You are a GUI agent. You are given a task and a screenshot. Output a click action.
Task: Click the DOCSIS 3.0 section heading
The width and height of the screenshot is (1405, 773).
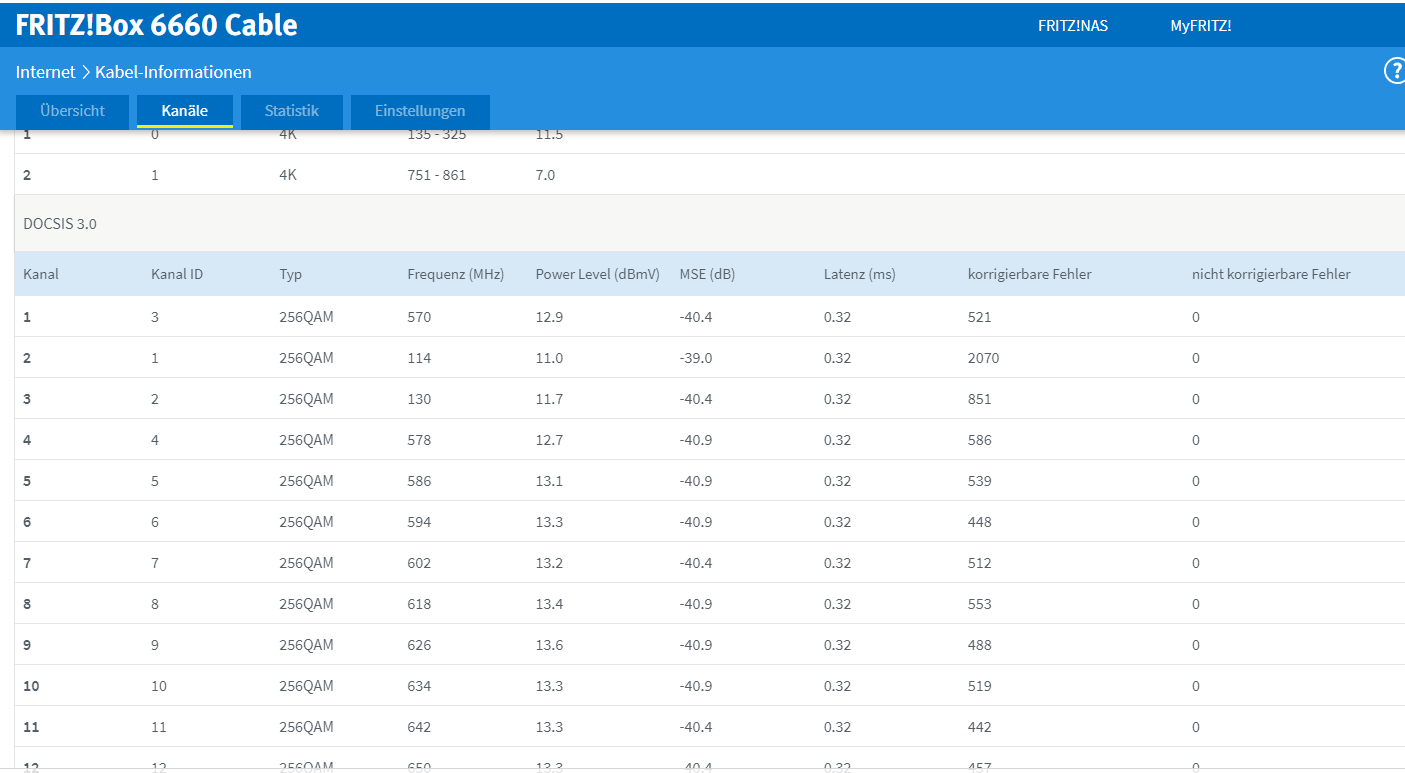pos(60,224)
